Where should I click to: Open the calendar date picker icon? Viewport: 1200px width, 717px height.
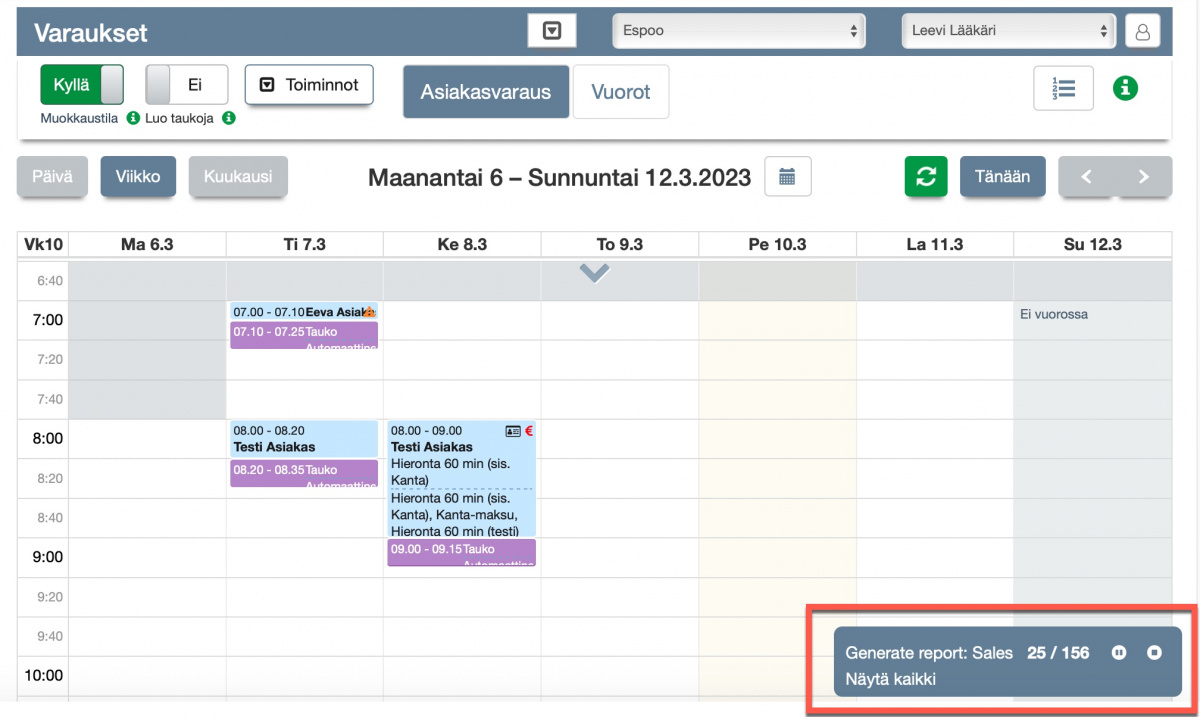coord(787,177)
